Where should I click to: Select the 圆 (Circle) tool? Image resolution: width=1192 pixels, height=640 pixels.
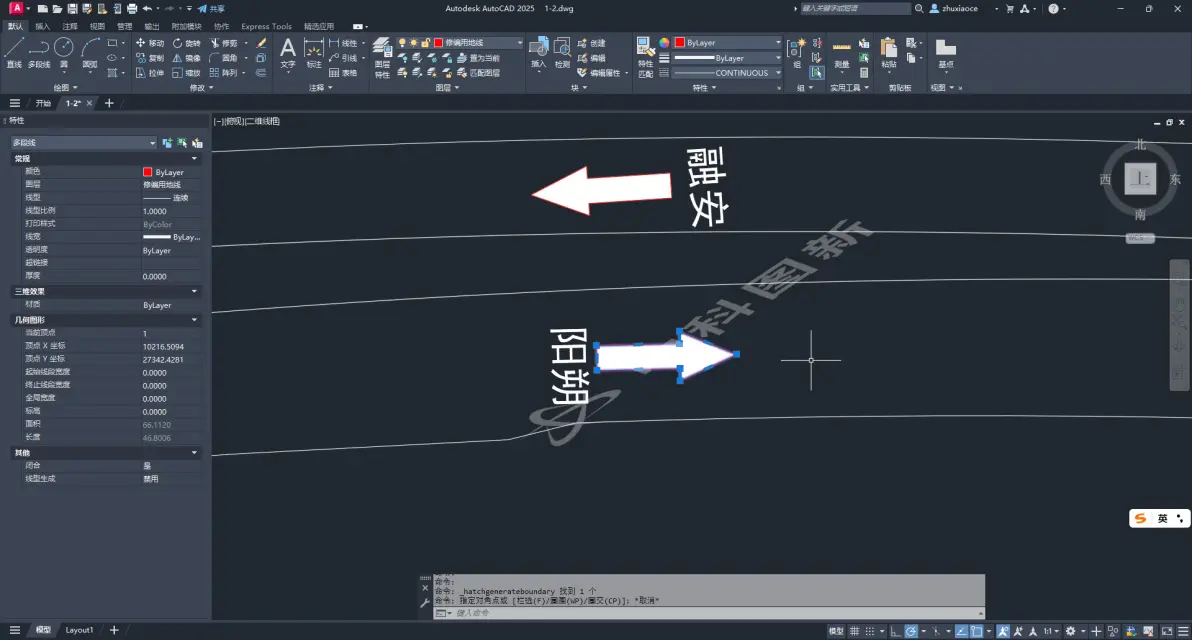[x=64, y=53]
